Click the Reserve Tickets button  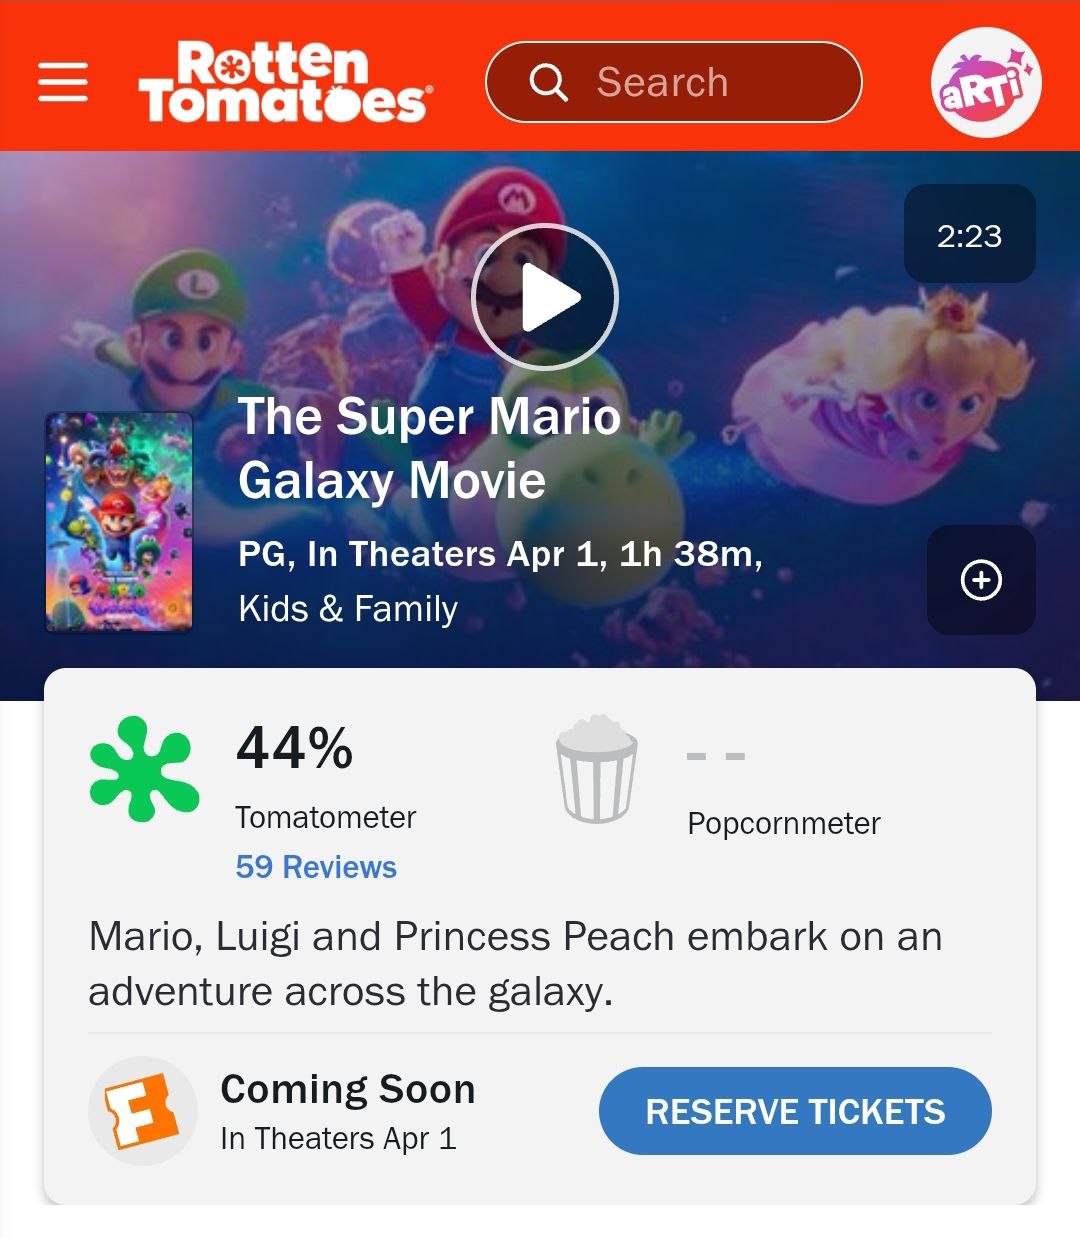click(795, 1111)
